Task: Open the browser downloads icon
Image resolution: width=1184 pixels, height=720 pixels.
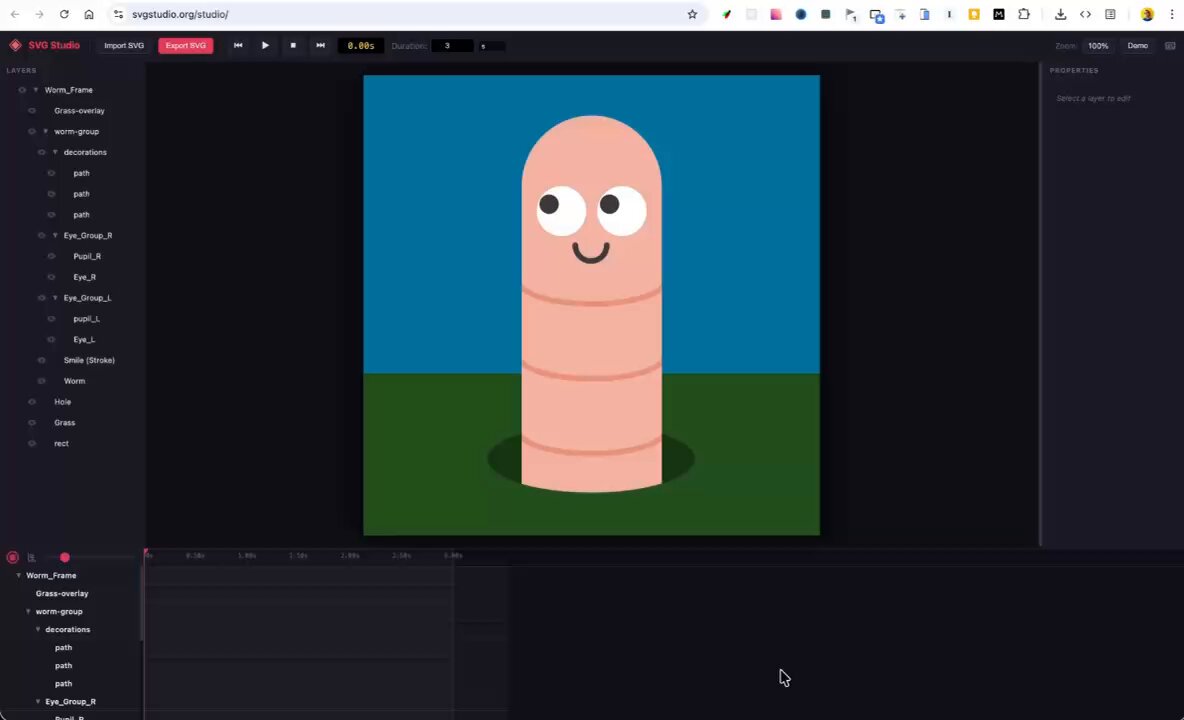Action: click(x=1060, y=14)
